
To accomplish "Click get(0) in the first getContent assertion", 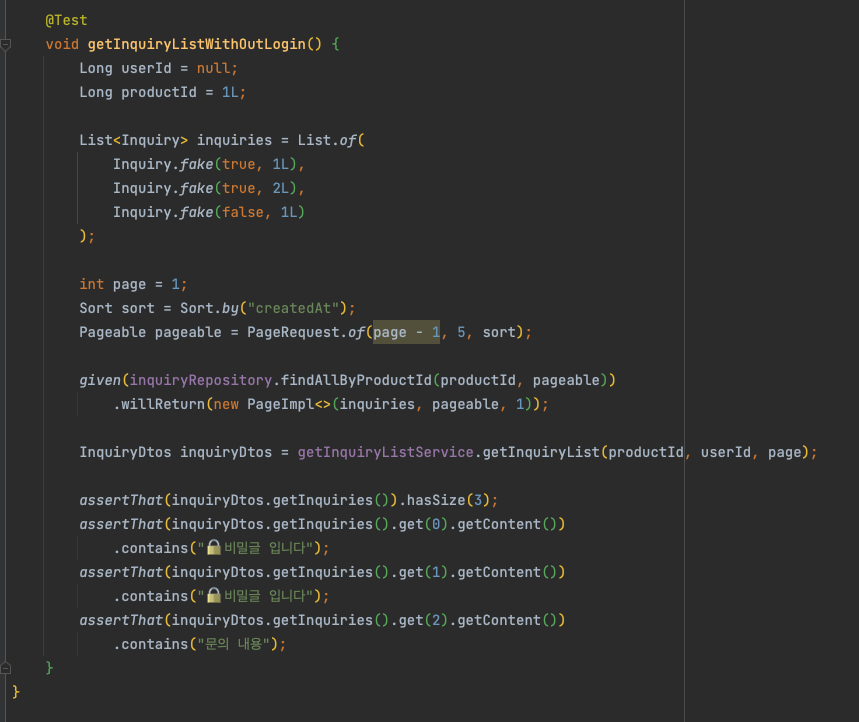I will pyautogui.click(x=423, y=524).
